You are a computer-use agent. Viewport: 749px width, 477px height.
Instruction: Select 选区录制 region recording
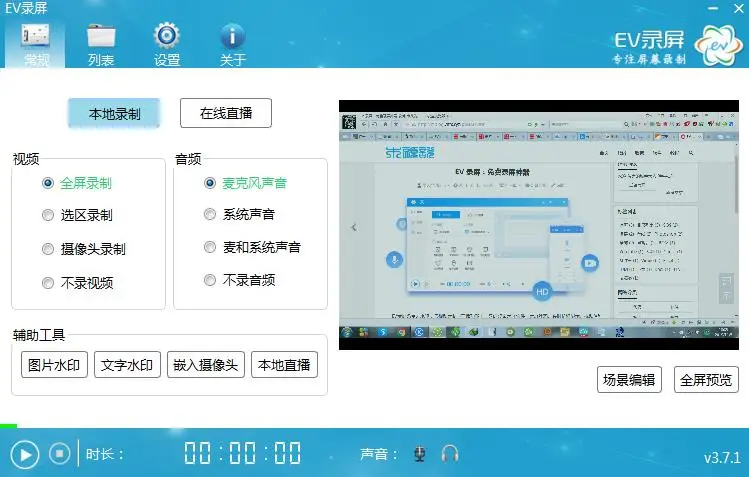[77, 215]
